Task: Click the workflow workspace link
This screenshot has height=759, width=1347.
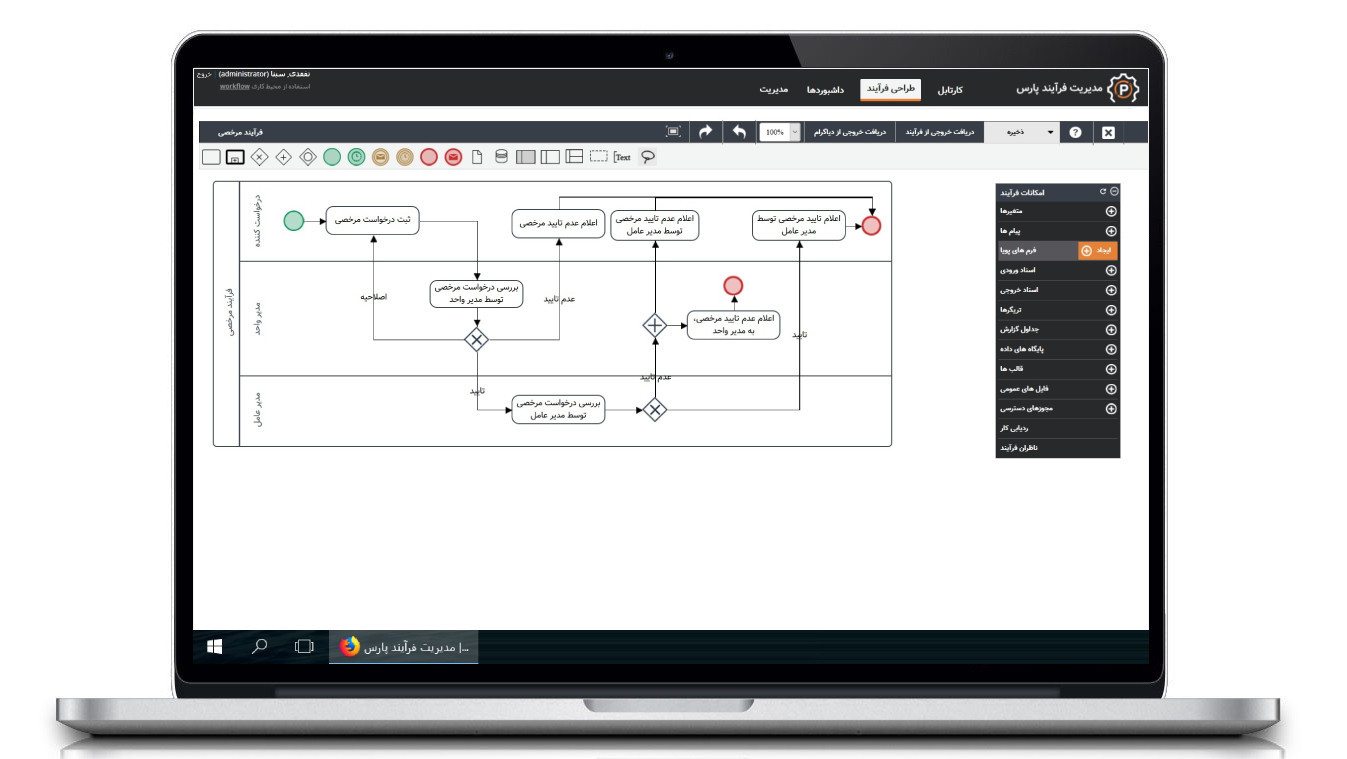Action: pos(235,86)
